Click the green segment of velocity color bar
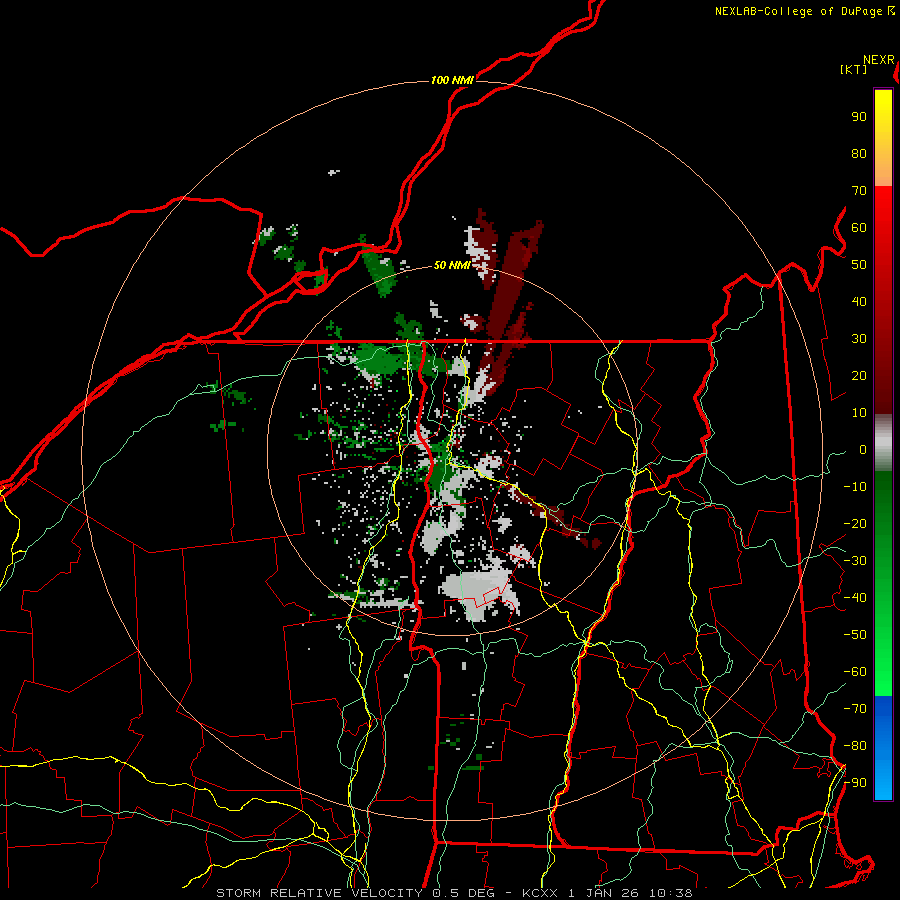Viewport: 900px width, 900px height. 883,583
